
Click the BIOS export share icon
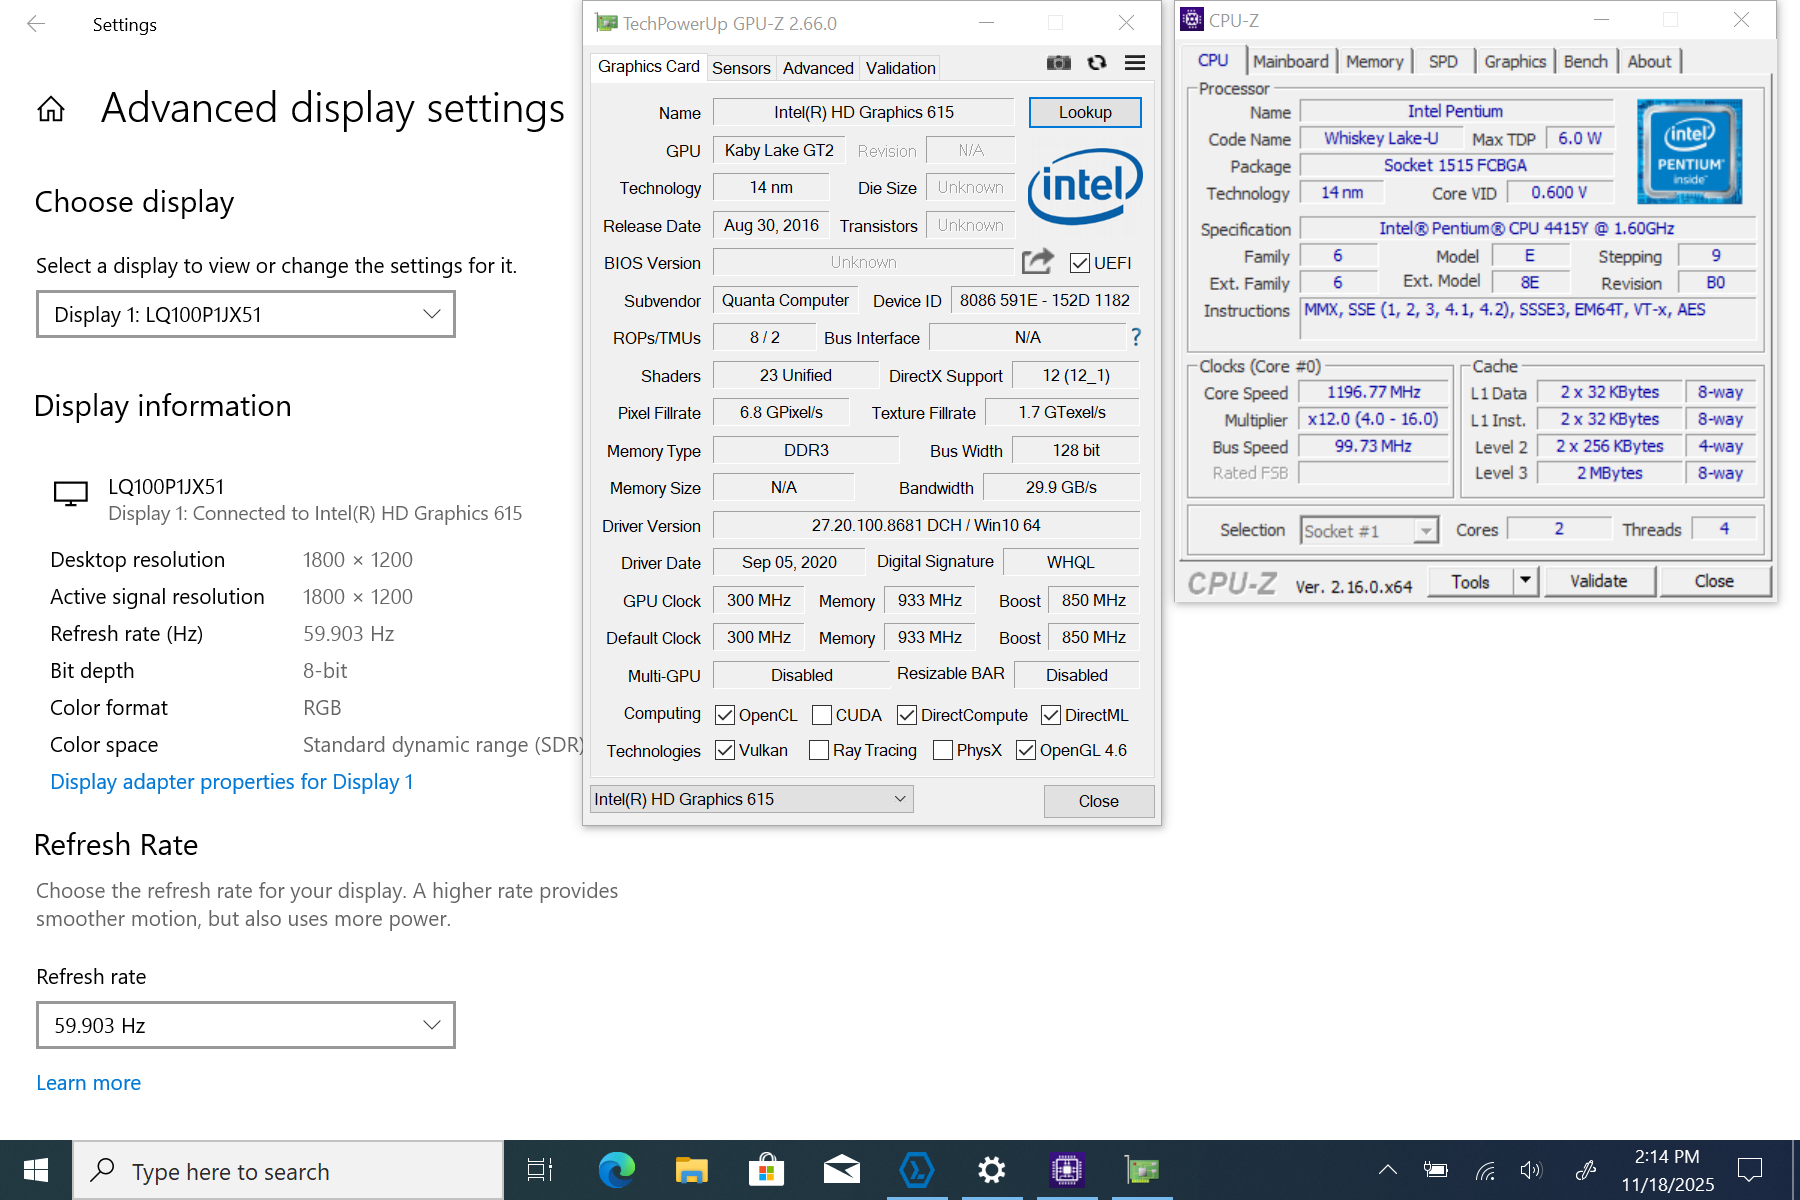(1037, 262)
